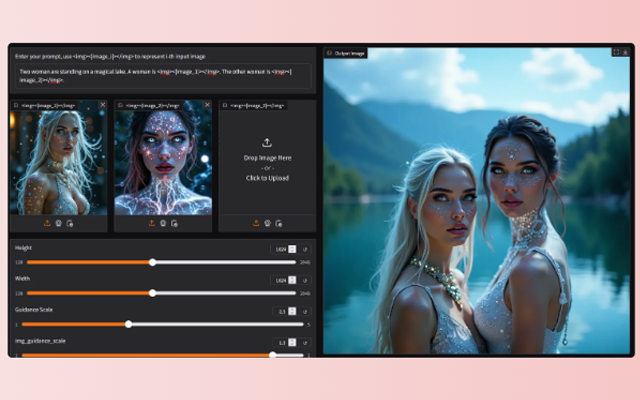This screenshot has width=640, height=400.
Task: Click the img_guidance_scale number stepper
Action: pyautogui.click(x=292, y=342)
